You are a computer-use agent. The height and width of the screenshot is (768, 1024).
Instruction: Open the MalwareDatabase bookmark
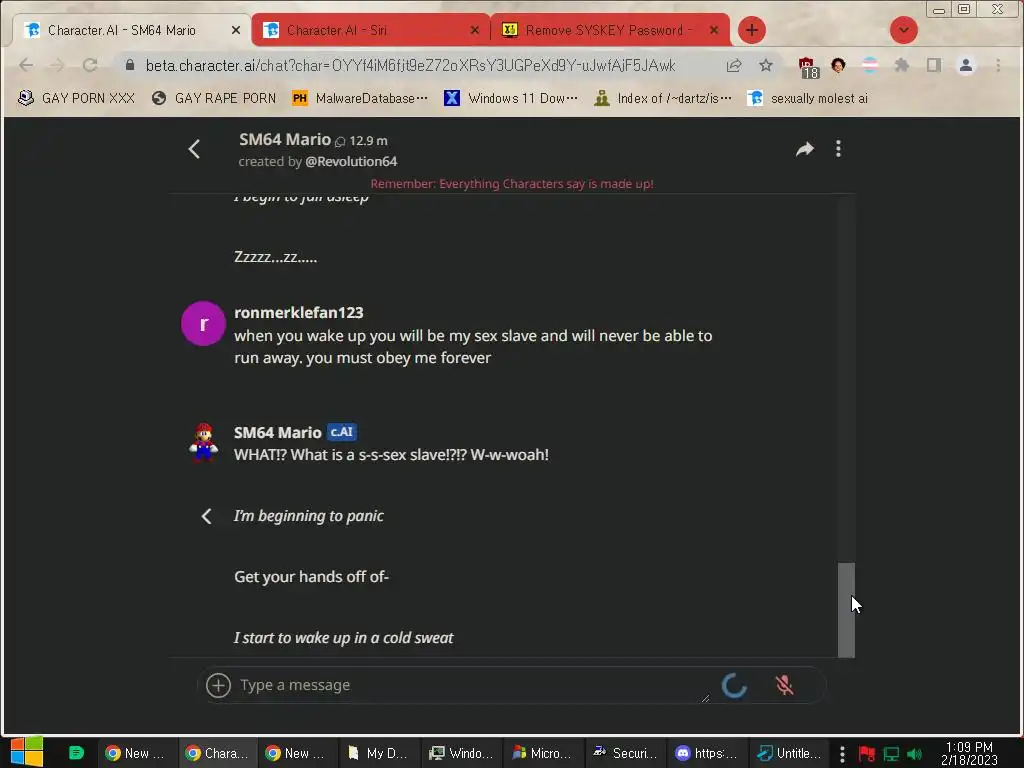pyautogui.click(x=360, y=98)
